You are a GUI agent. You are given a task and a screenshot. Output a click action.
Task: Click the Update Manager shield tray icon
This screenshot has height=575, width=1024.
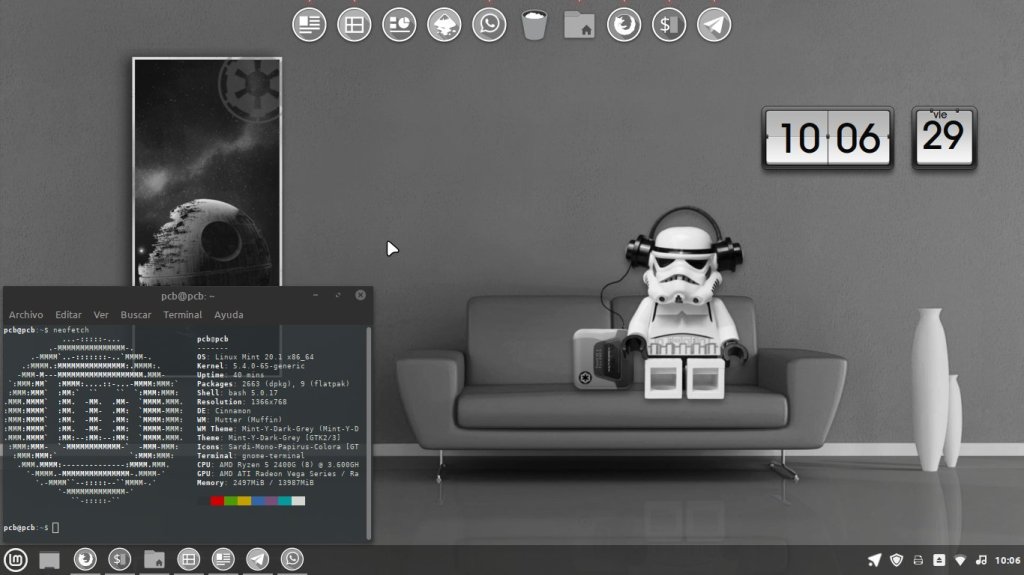click(896, 560)
